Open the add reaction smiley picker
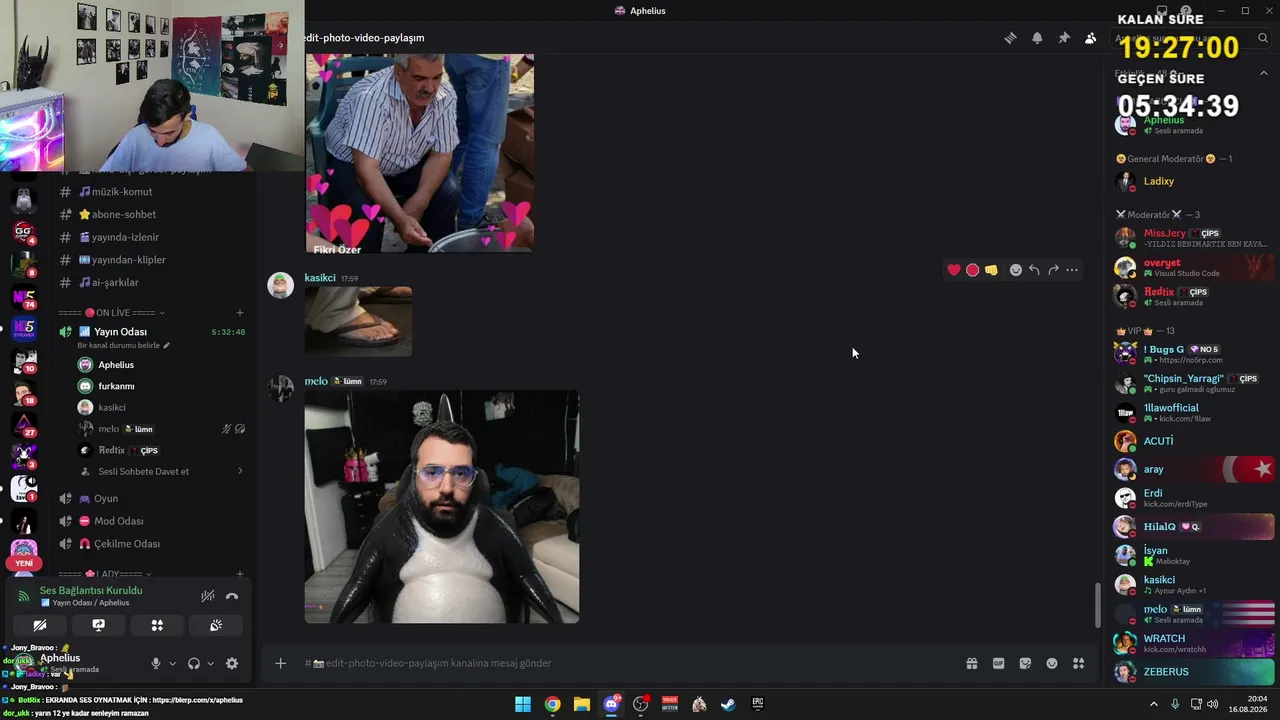 pyautogui.click(x=1016, y=270)
